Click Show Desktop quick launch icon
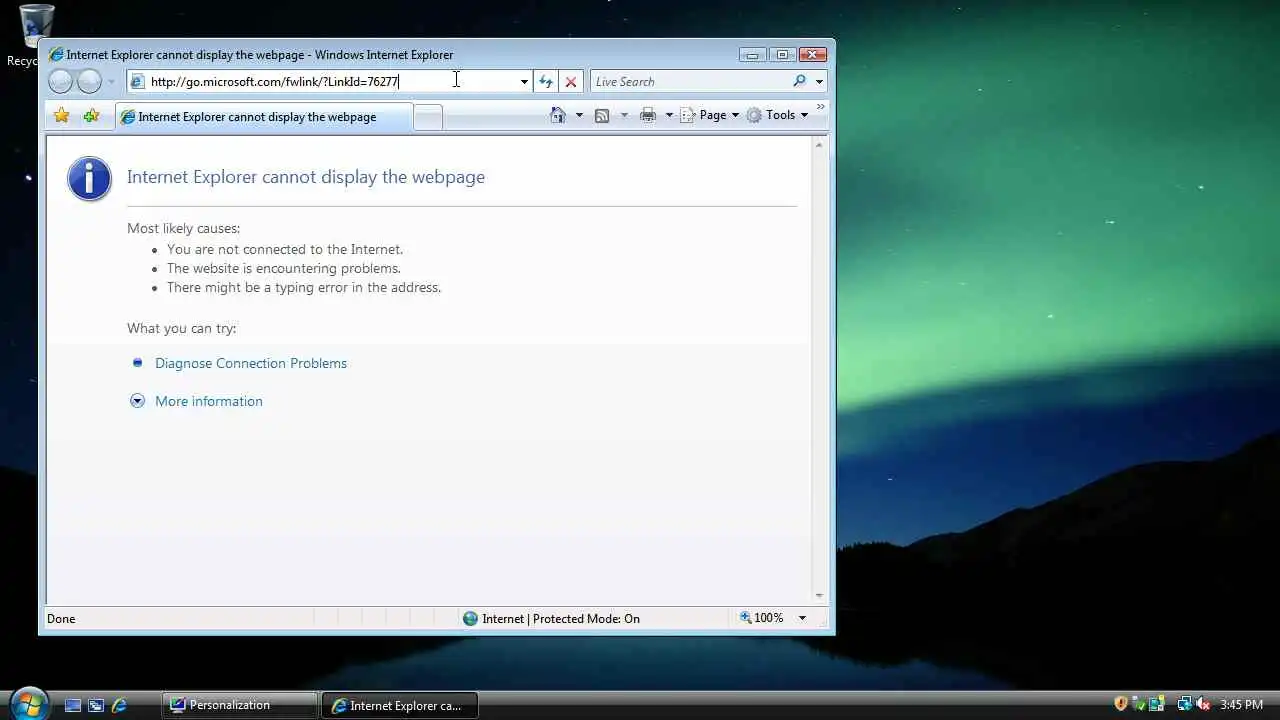 tap(73, 705)
